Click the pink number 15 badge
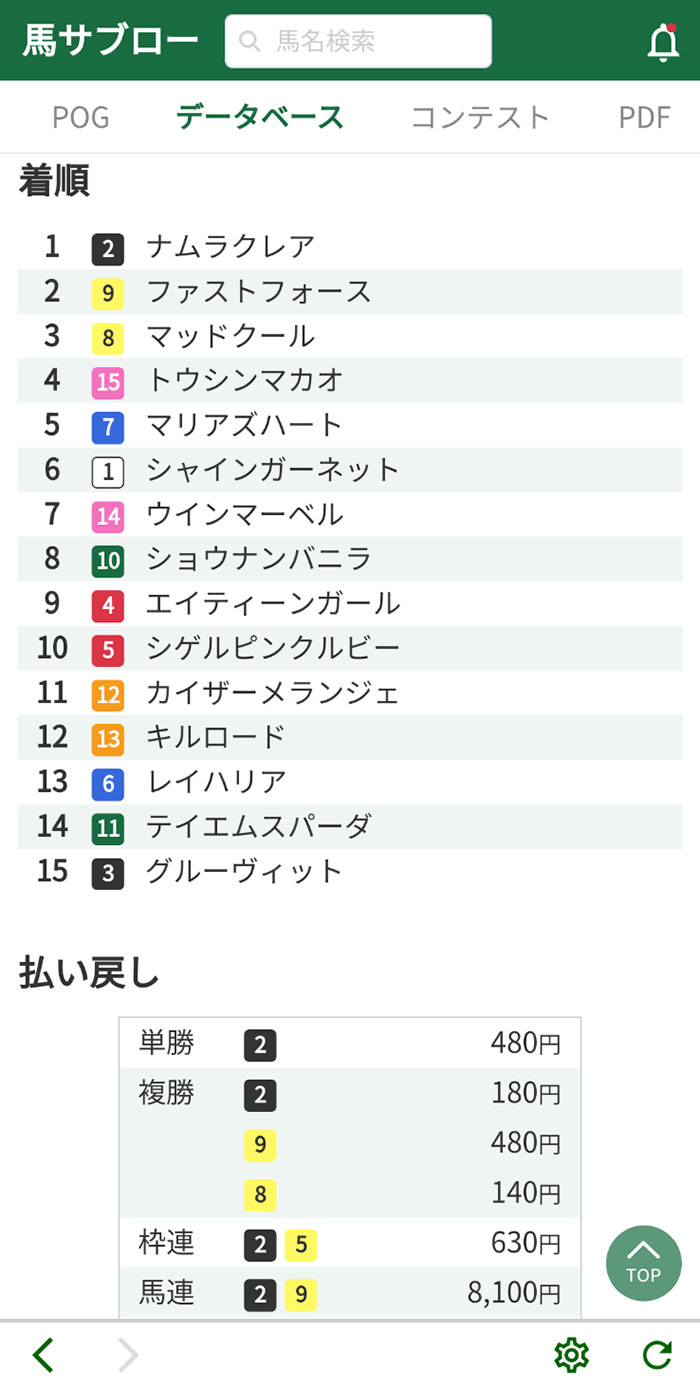Screen dimensions: 700x1387 108,381
